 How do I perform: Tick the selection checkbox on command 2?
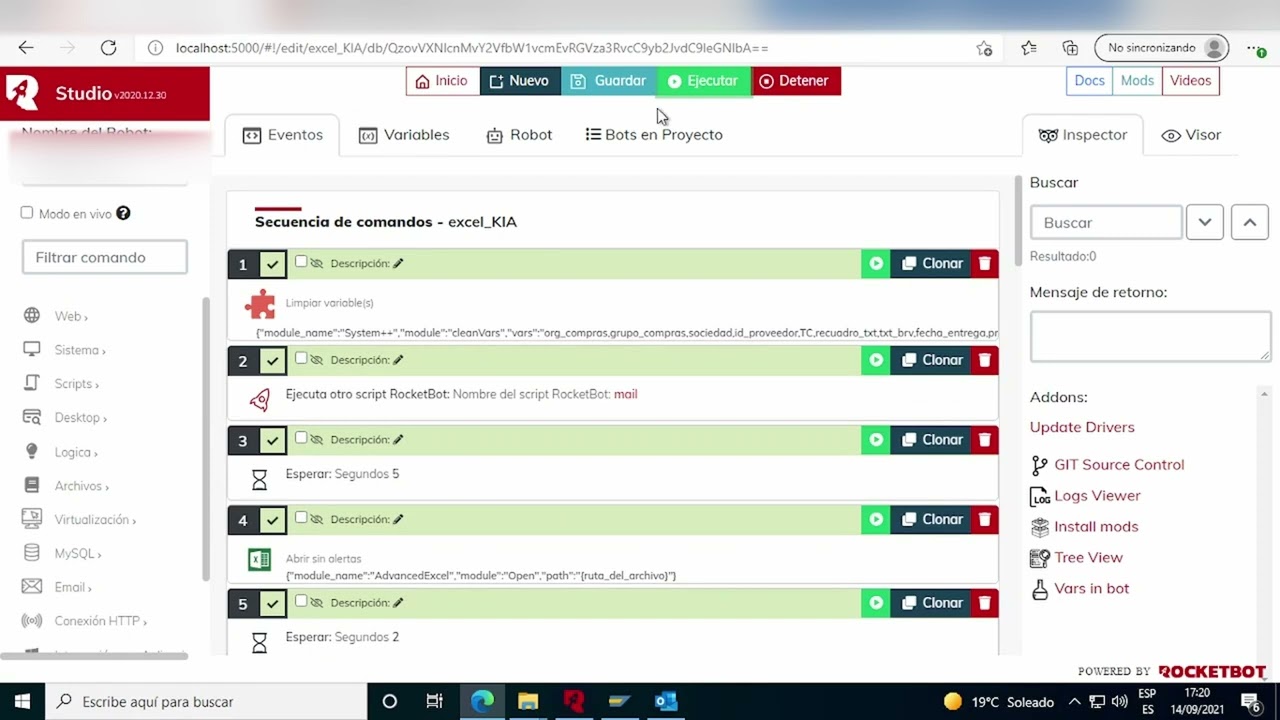click(x=301, y=358)
